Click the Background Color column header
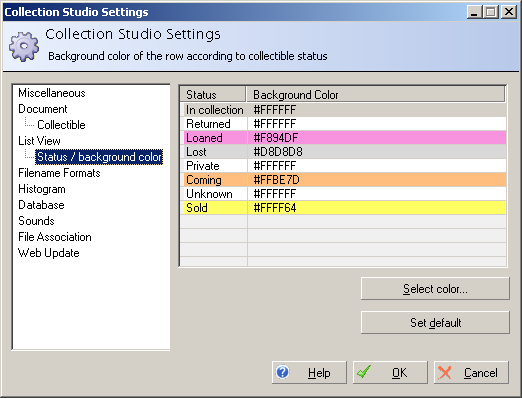Screen dimensions: 522x398 point(376,95)
